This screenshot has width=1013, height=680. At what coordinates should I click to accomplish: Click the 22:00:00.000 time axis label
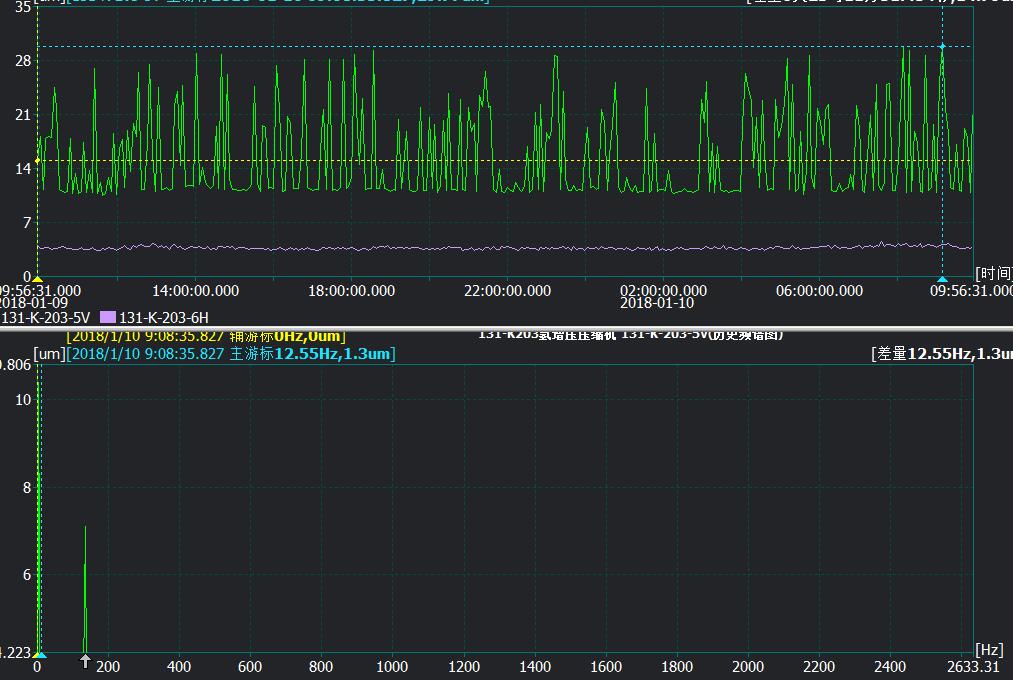[507, 291]
